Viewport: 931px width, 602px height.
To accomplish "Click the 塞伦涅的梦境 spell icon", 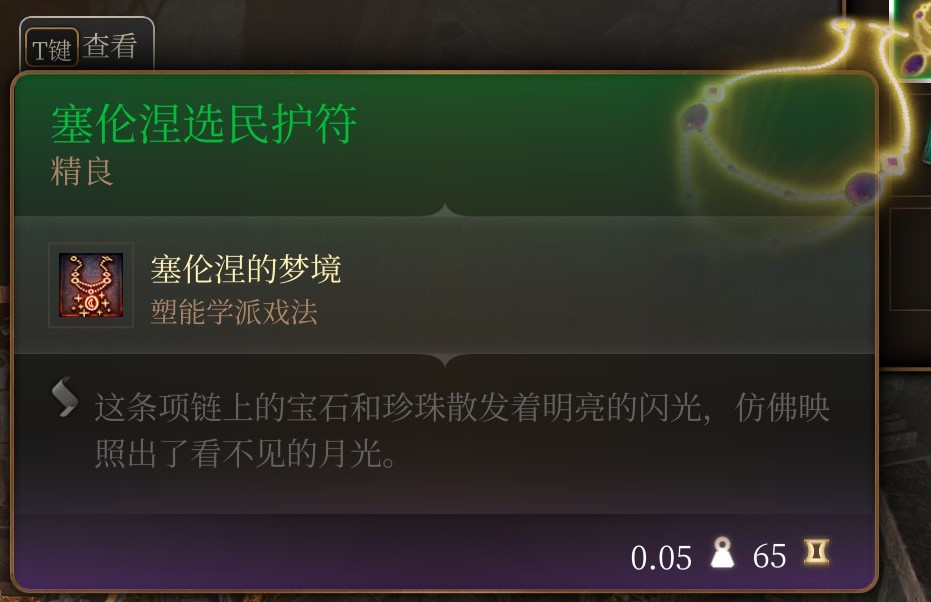I will pos(91,285).
